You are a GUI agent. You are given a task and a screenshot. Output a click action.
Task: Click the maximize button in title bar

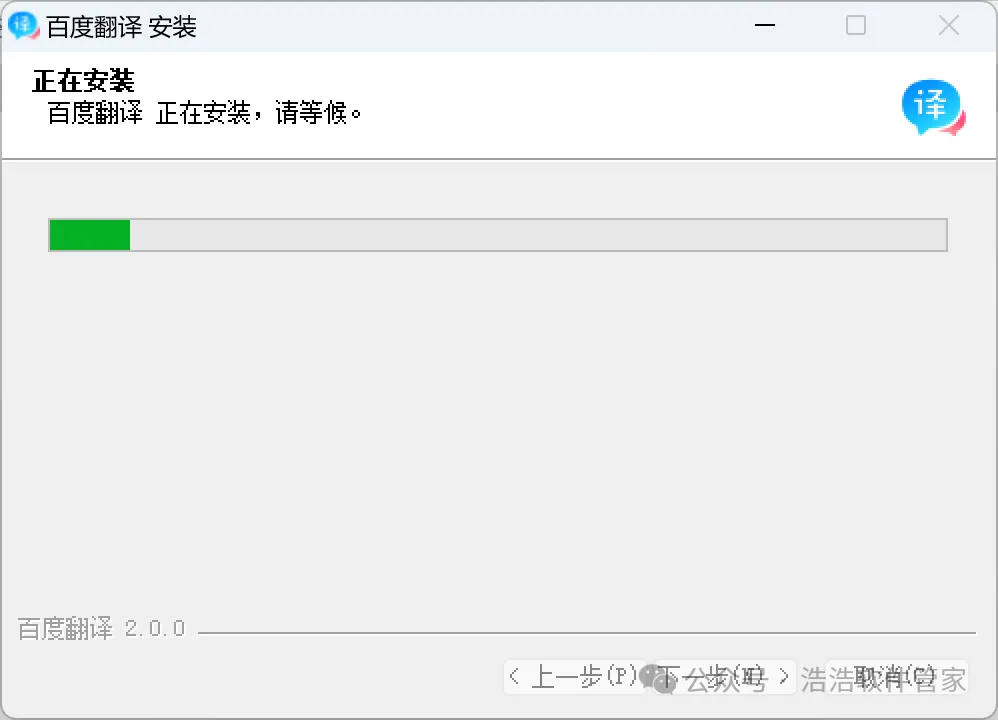(x=856, y=25)
